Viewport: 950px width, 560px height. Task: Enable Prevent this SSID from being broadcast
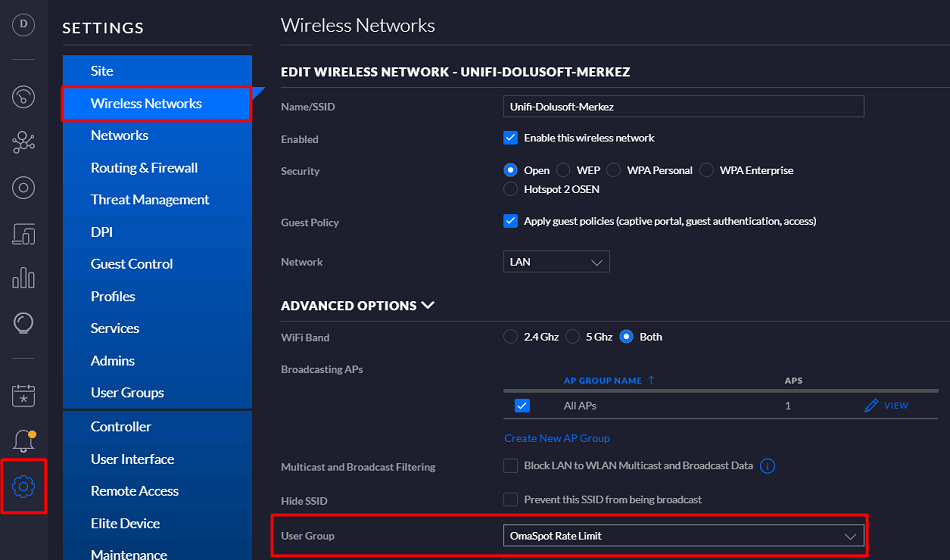[x=510, y=499]
